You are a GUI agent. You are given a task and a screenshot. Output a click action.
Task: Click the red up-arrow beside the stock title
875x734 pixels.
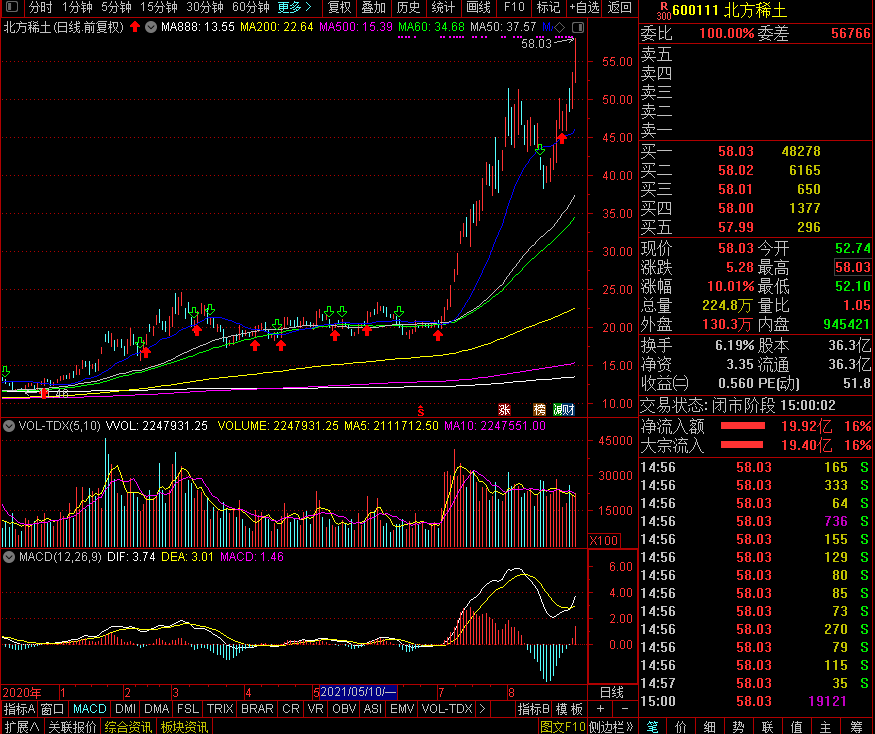click(x=135, y=26)
